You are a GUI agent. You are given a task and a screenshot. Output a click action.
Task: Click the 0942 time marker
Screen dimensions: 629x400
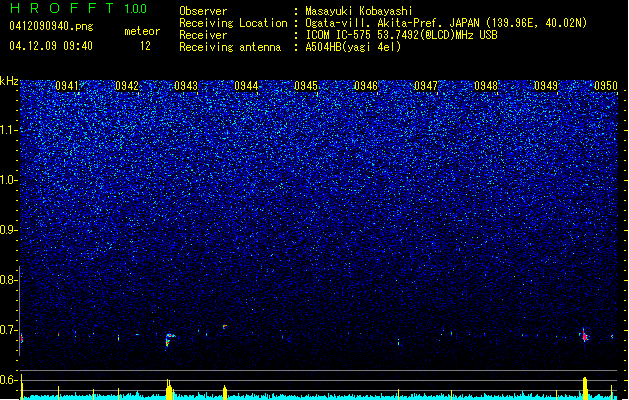tap(127, 86)
